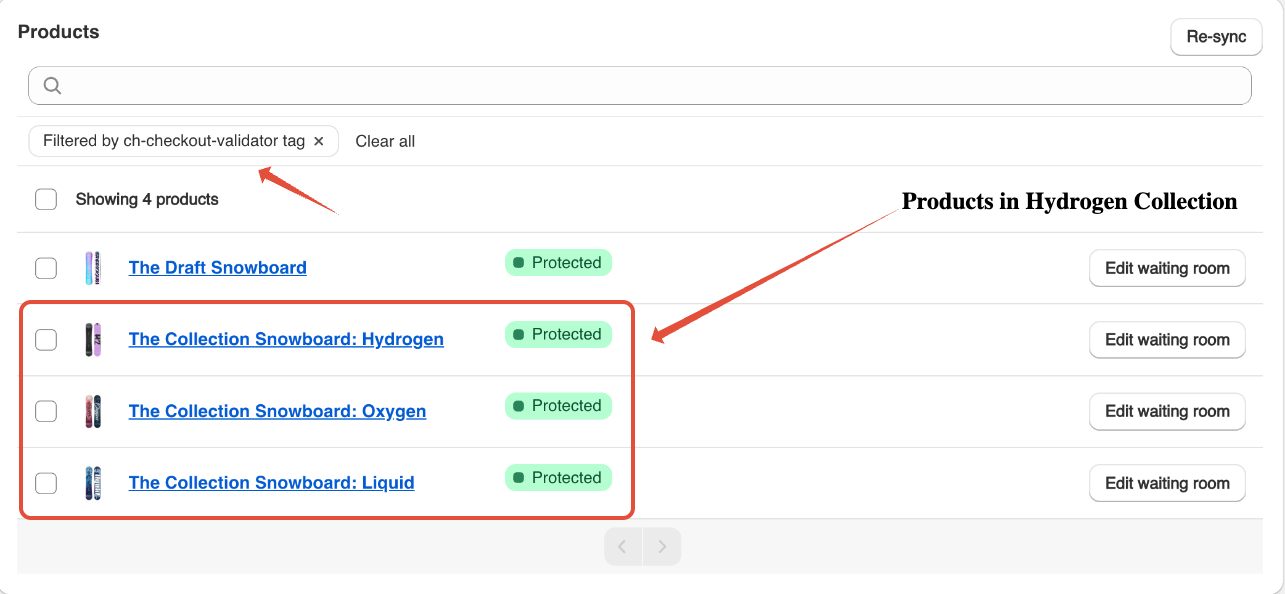Click the search magnifier icon
The image size is (1285, 594).
pos(52,86)
